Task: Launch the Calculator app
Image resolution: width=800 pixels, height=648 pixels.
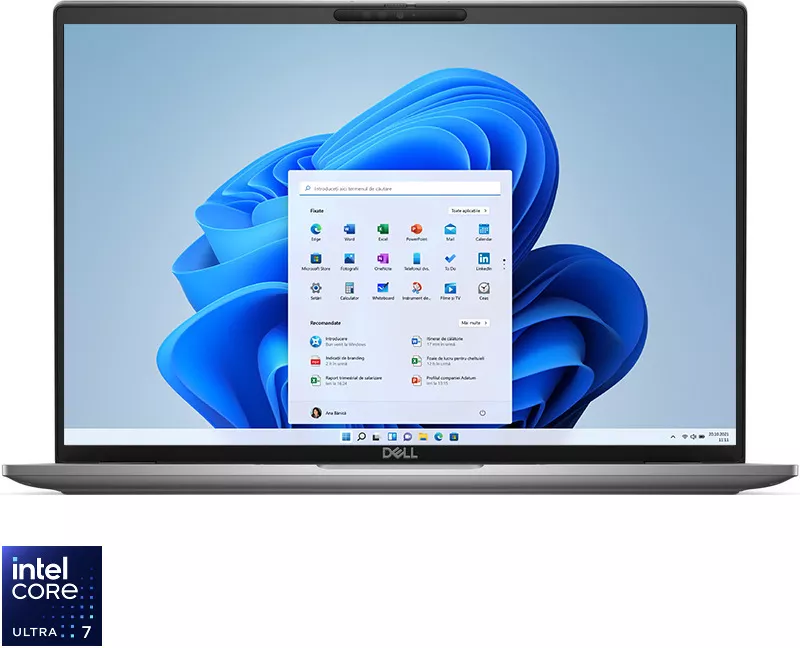Action: click(349, 291)
